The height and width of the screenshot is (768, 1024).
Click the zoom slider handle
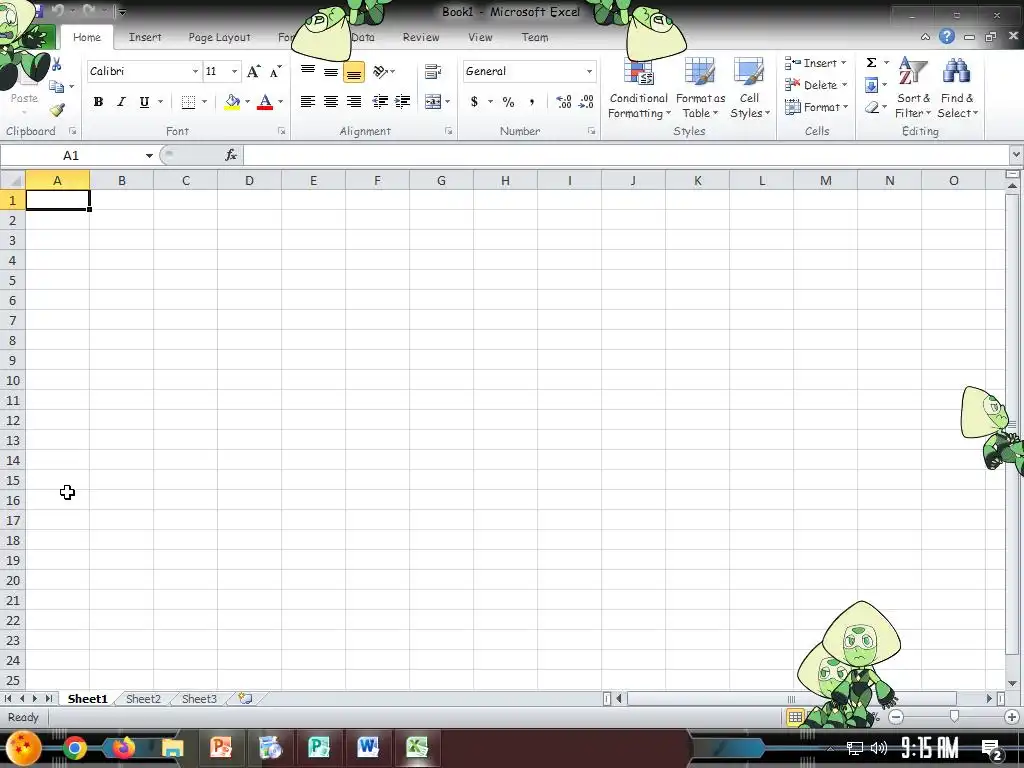954,717
